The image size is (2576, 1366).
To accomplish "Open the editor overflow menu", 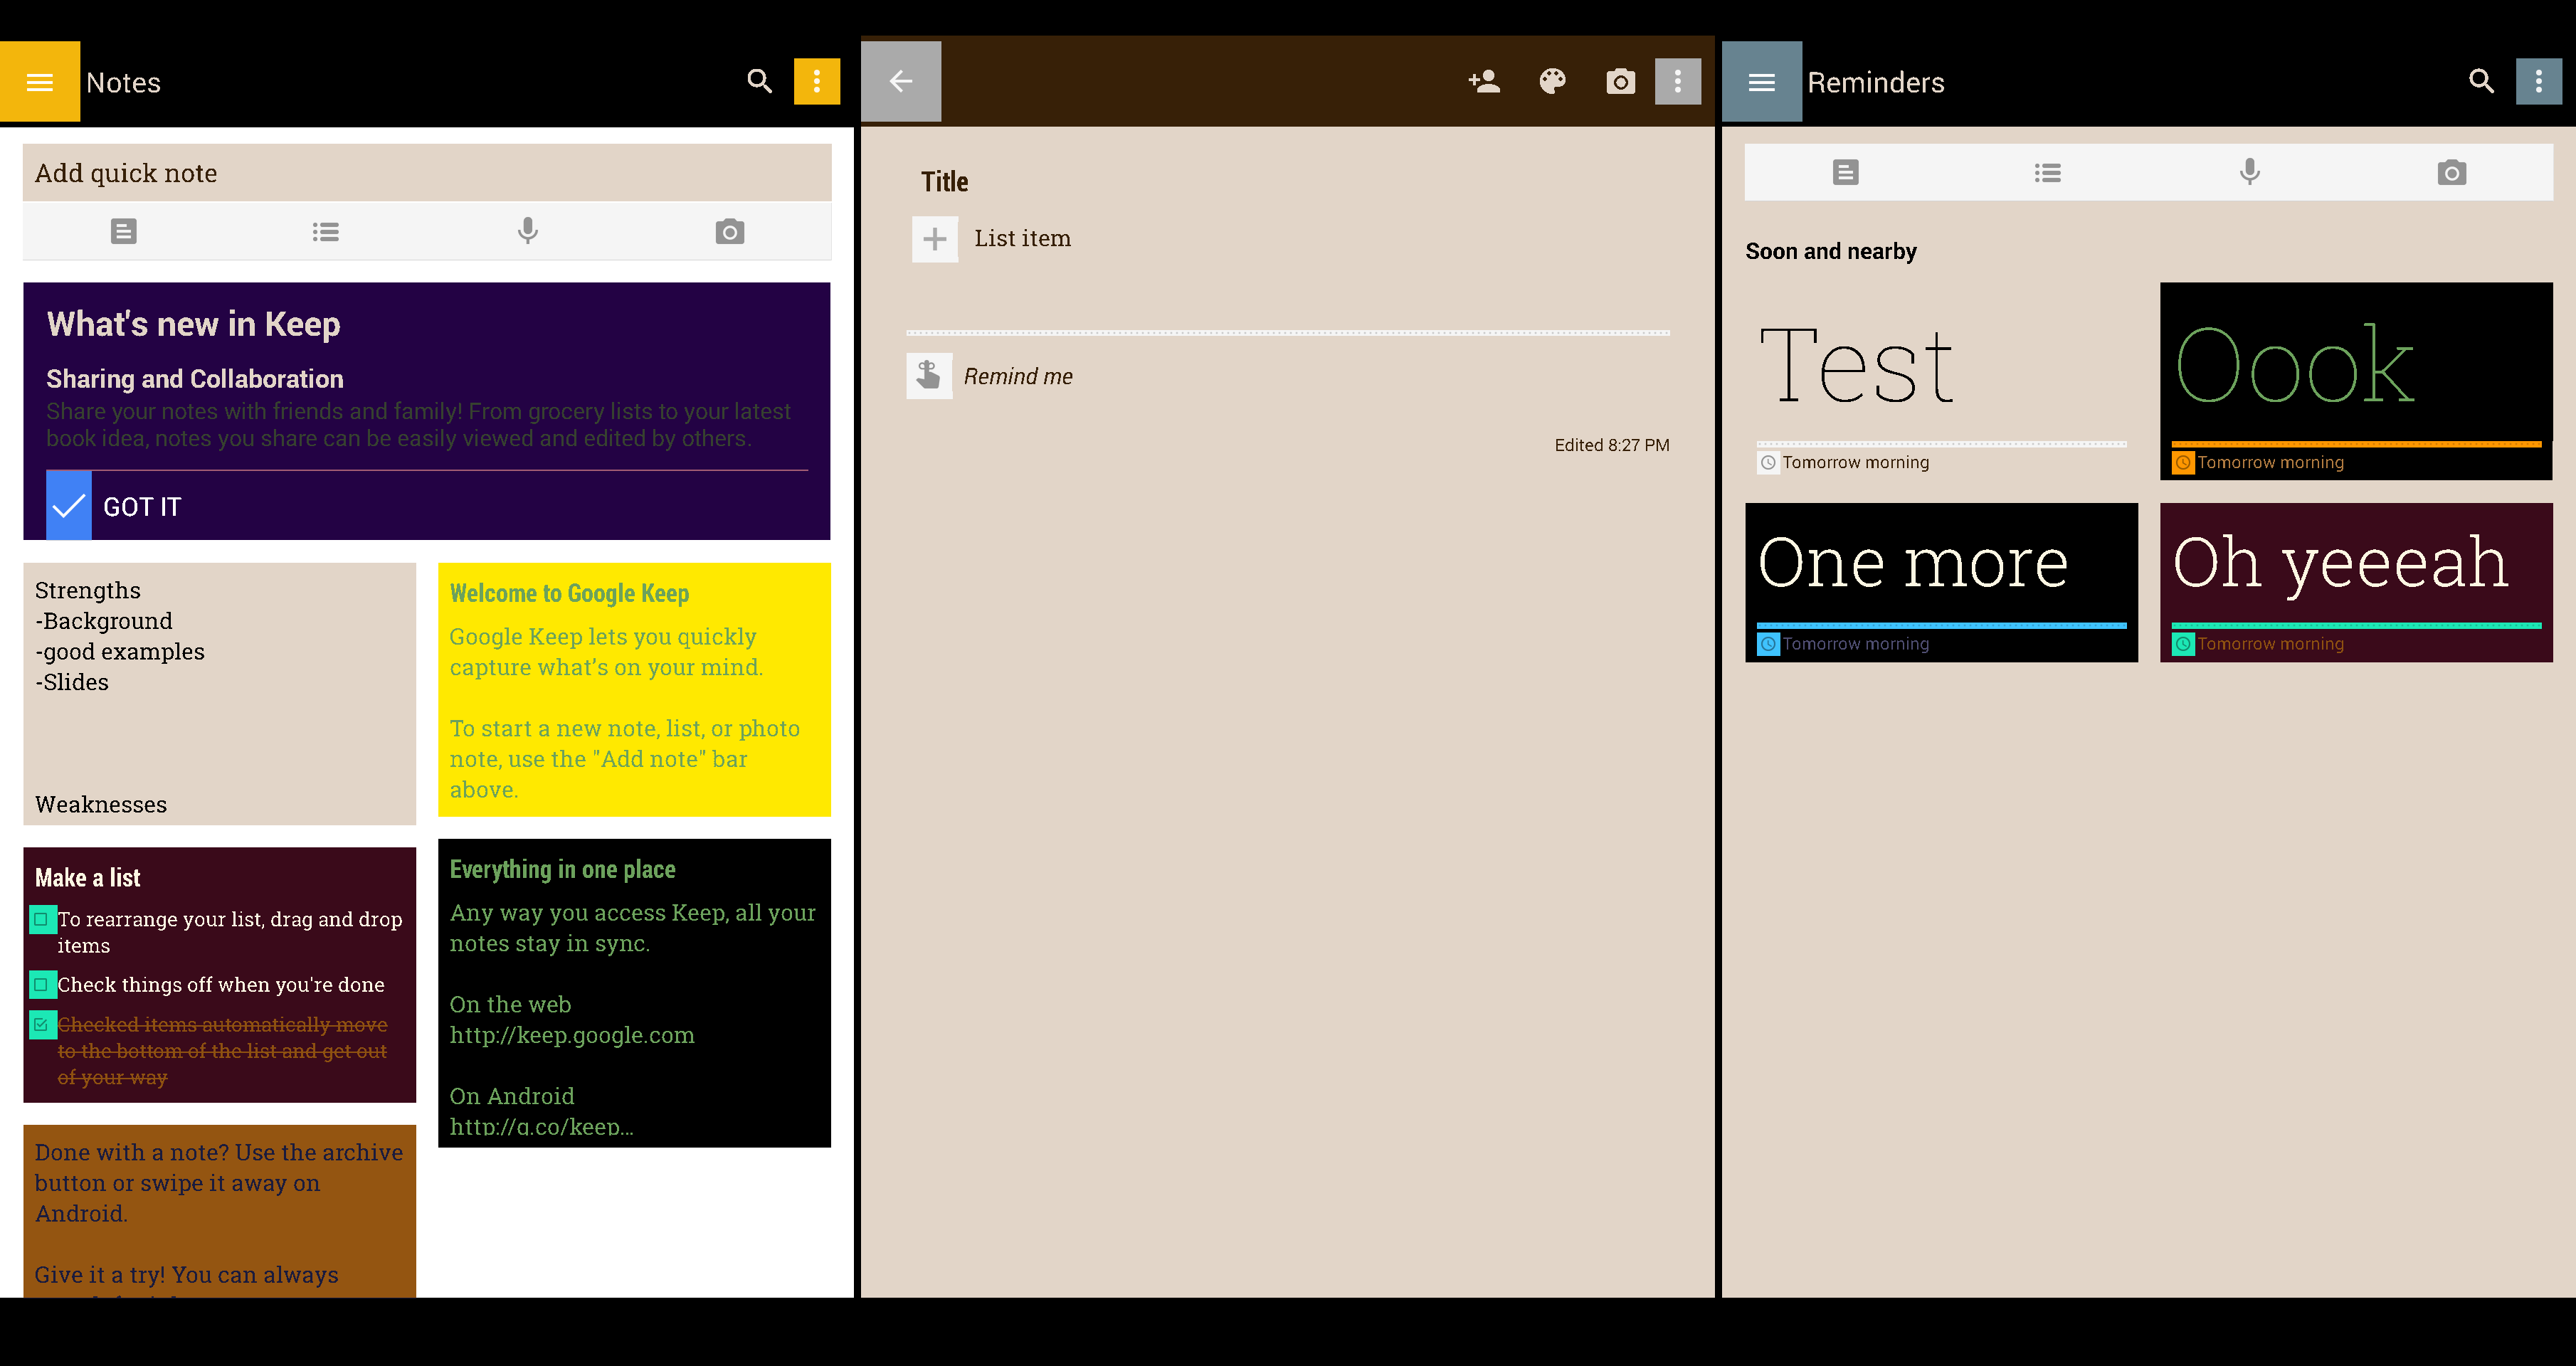I will [1678, 82].
